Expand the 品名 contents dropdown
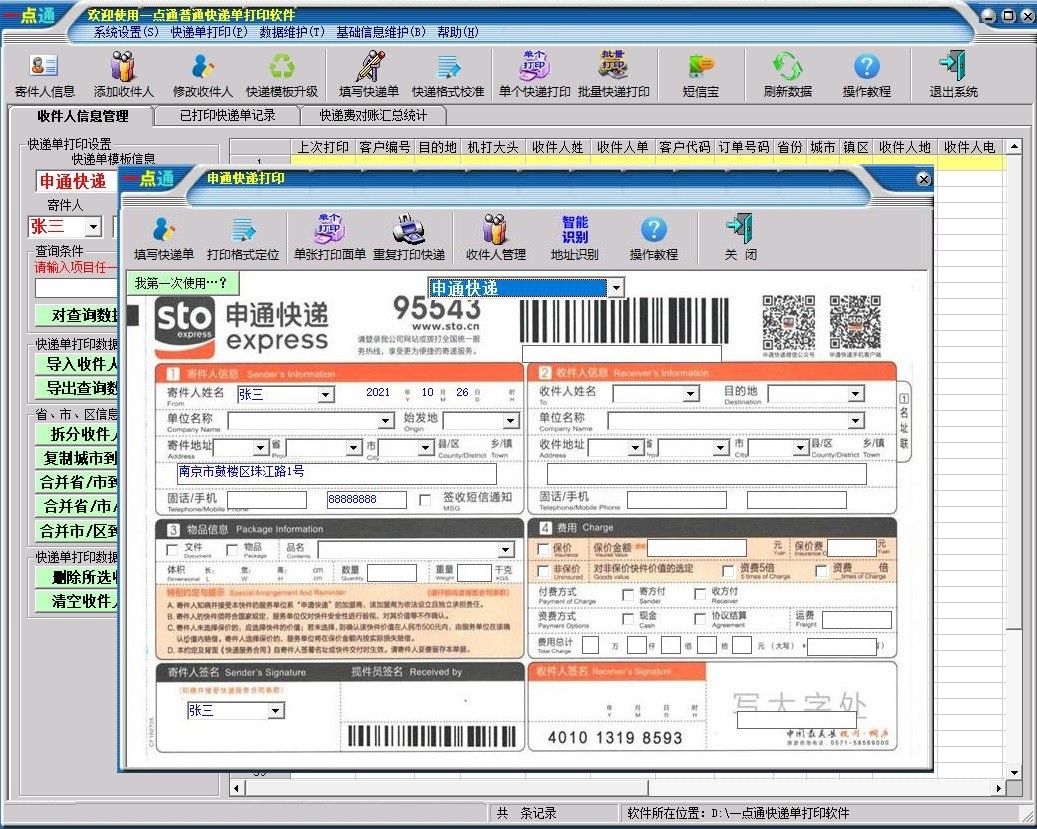Viewport: 1037px width, 829px height. coord(506,550)
